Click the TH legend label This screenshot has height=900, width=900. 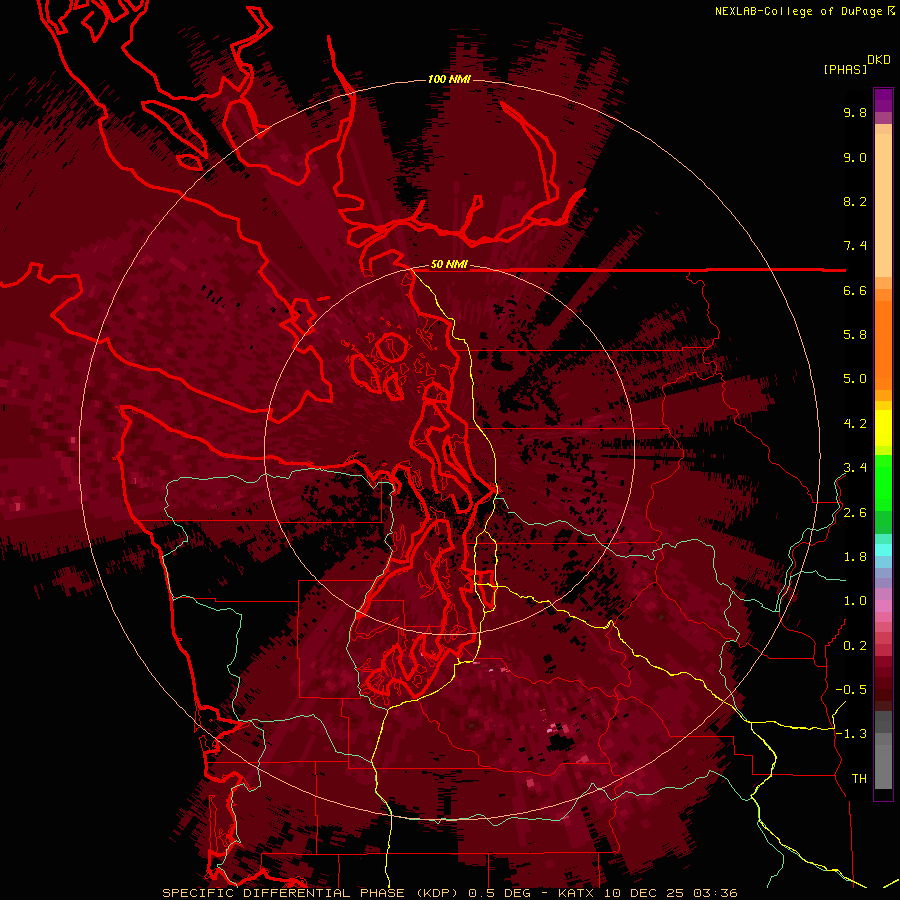click(859, 779)
